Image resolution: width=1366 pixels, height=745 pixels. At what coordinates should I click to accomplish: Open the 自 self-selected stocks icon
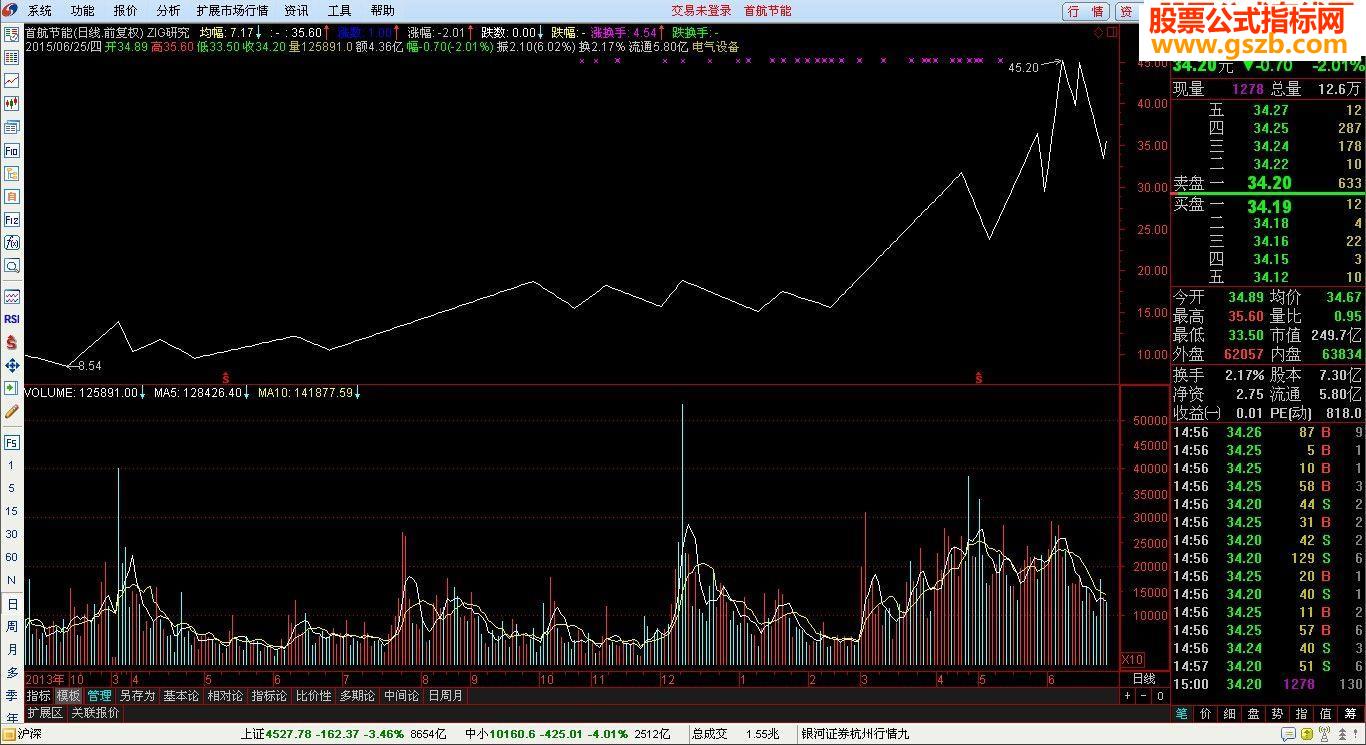[x=12, y=196]
